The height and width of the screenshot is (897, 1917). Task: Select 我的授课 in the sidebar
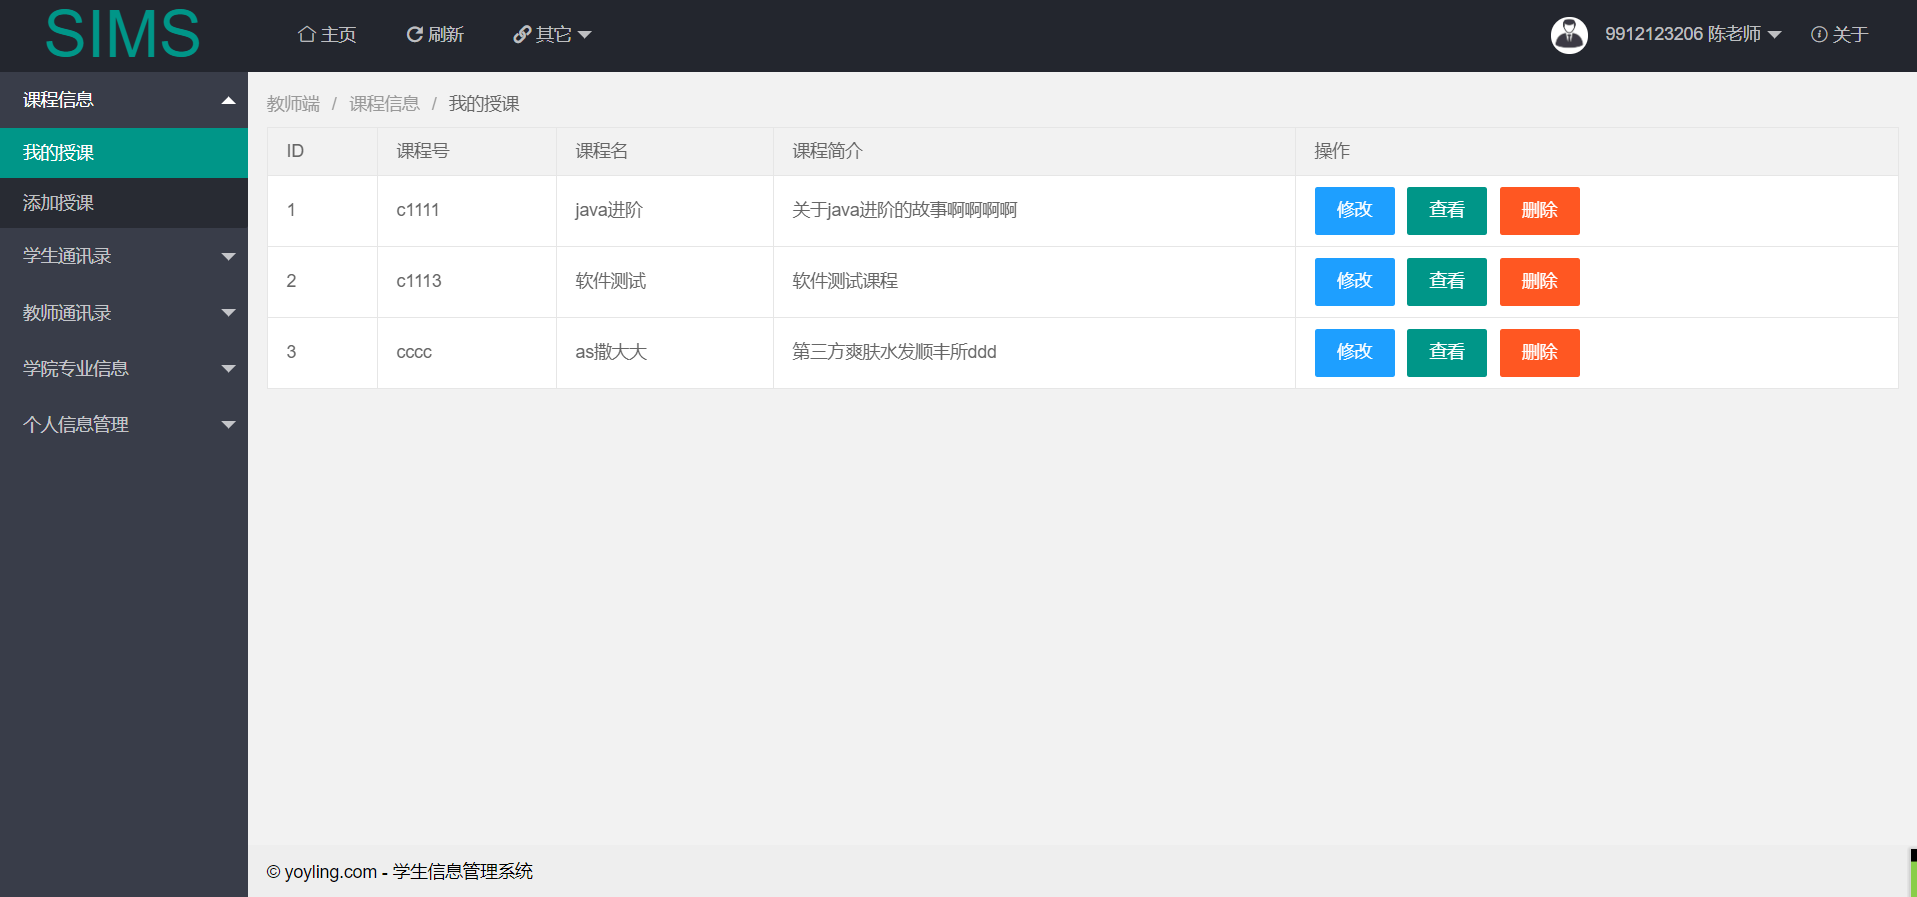point(124,153)
